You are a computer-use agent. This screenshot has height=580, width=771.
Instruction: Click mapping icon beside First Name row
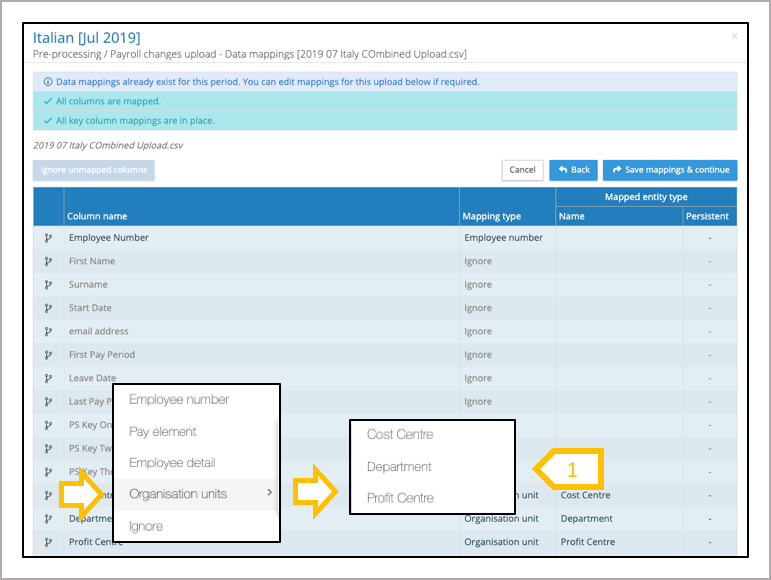pos(47,261)
